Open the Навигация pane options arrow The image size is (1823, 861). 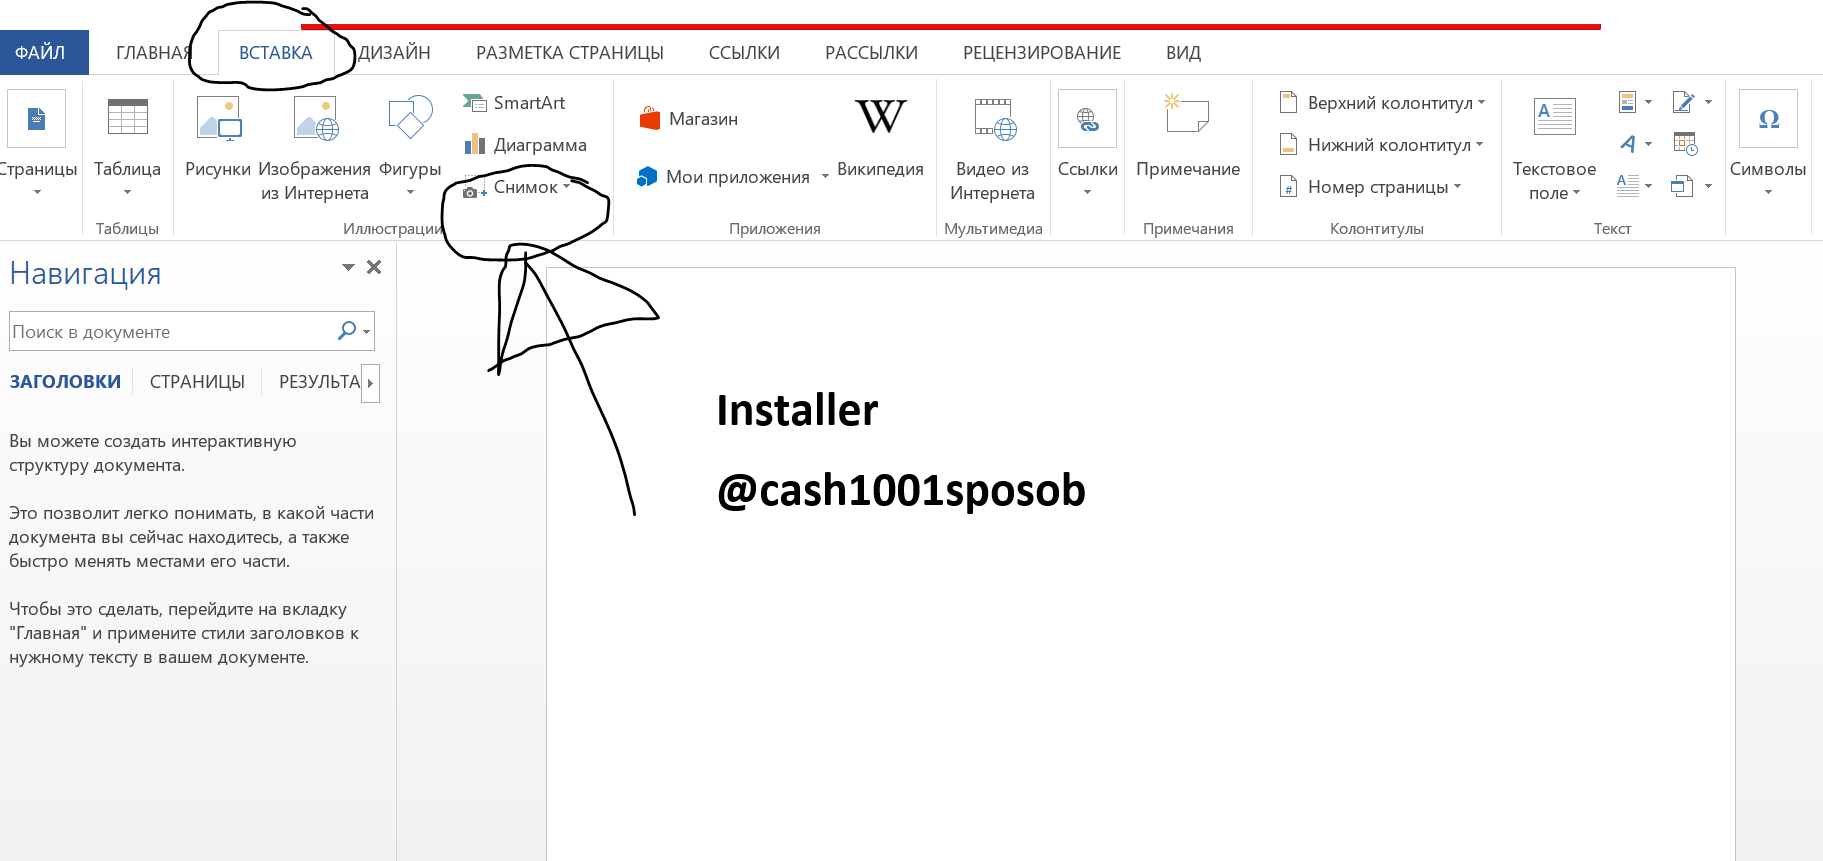click(348, 267)
